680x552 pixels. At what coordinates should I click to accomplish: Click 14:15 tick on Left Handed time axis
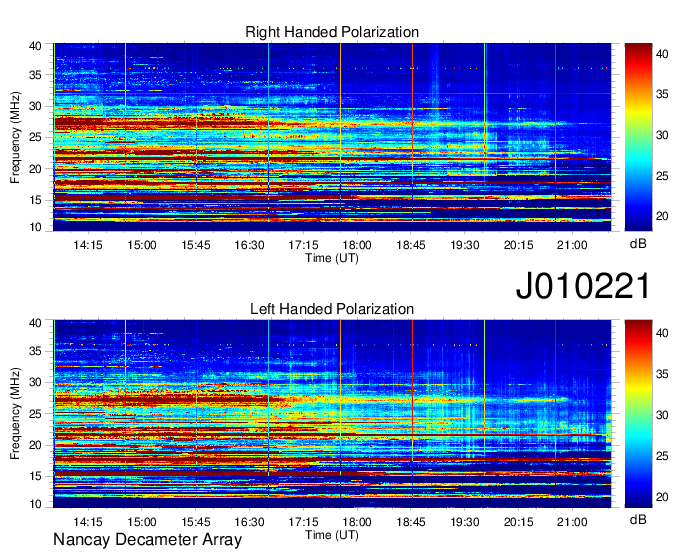(88, 522)
